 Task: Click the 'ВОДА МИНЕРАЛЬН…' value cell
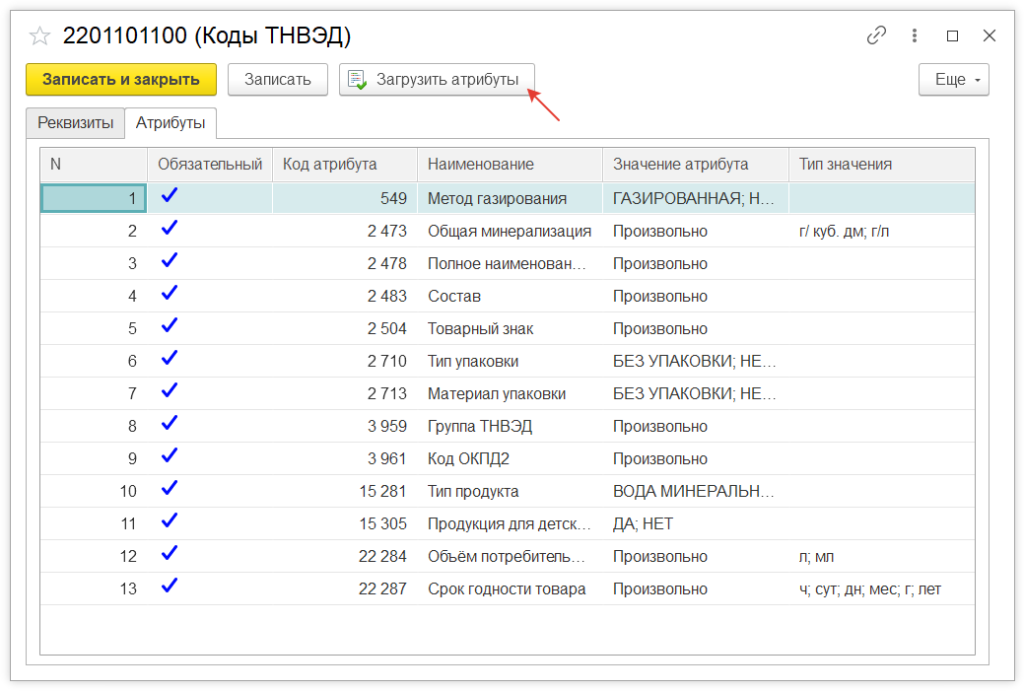695,491
